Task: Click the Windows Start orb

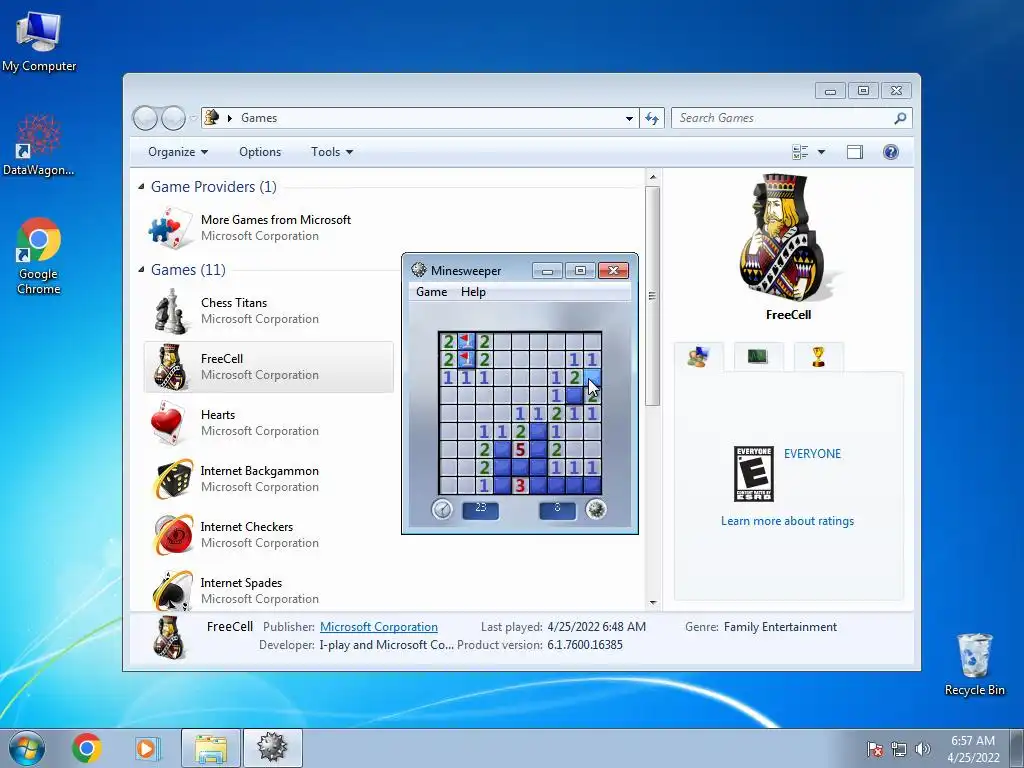Action: 27,748
